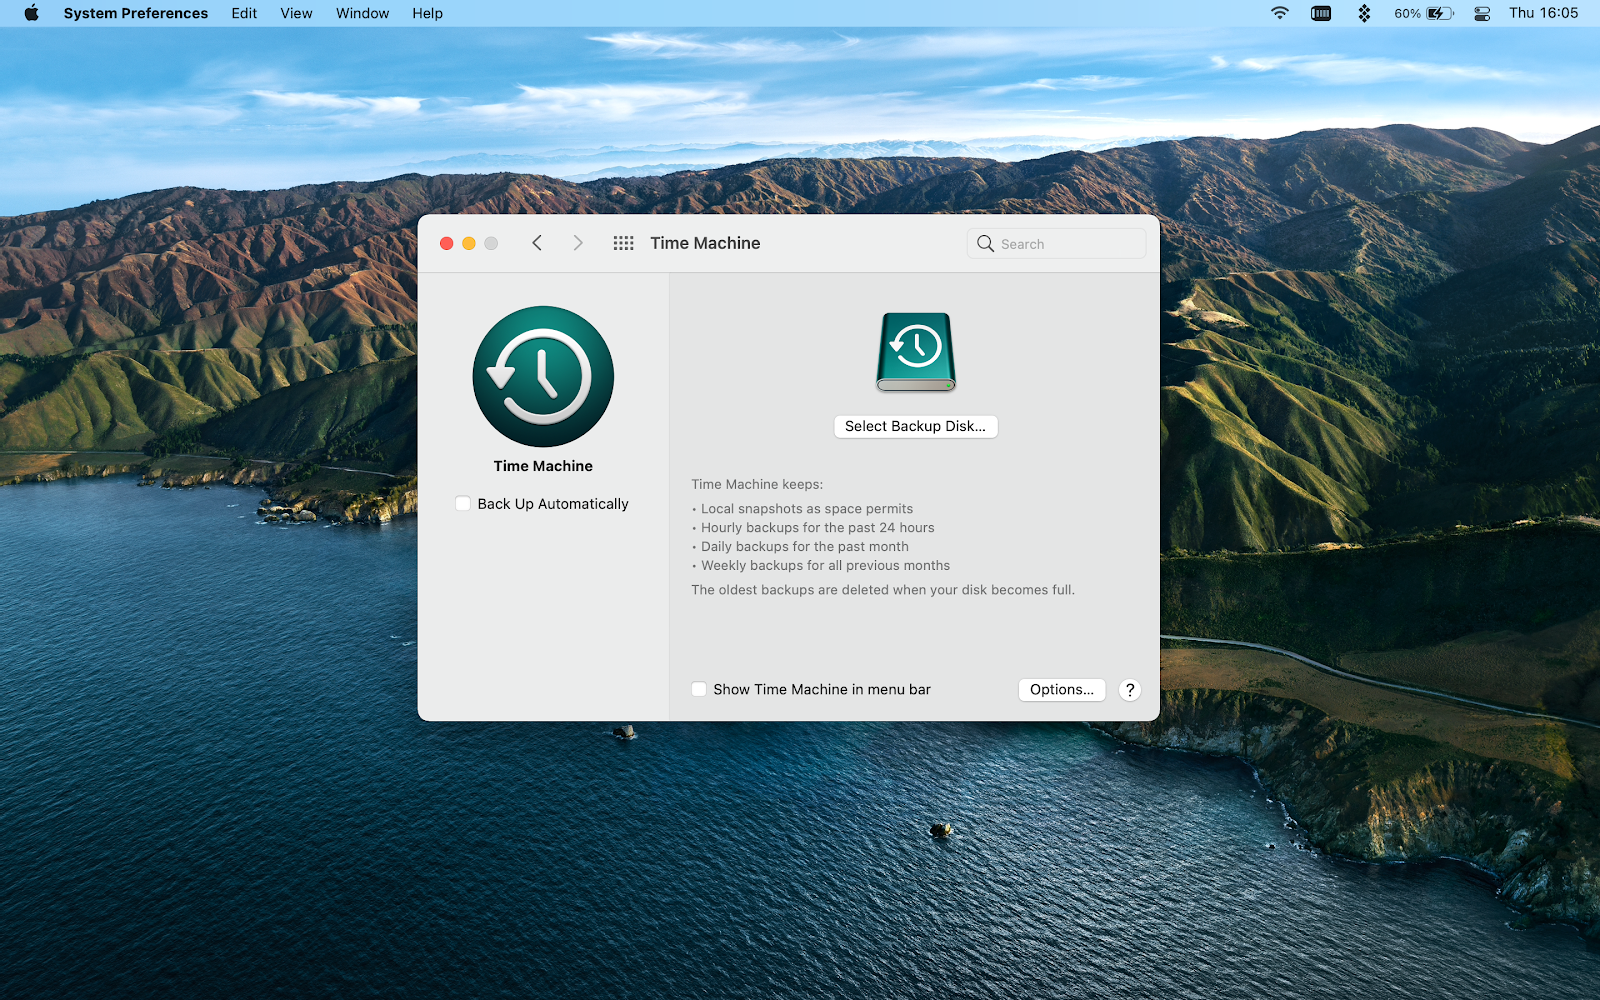Click the Thu 16:05 clock
Viewport: 1600px width, 1000px height.
pyautogui.click(x=1543, y=13)
